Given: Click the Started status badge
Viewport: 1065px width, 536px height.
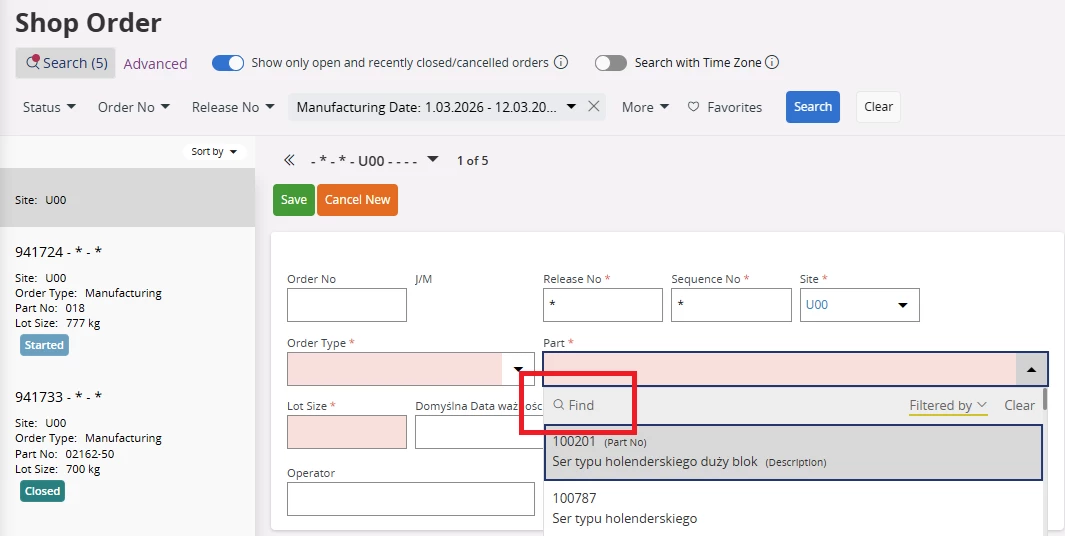Looking at the screenshot, I should point(44,345).
